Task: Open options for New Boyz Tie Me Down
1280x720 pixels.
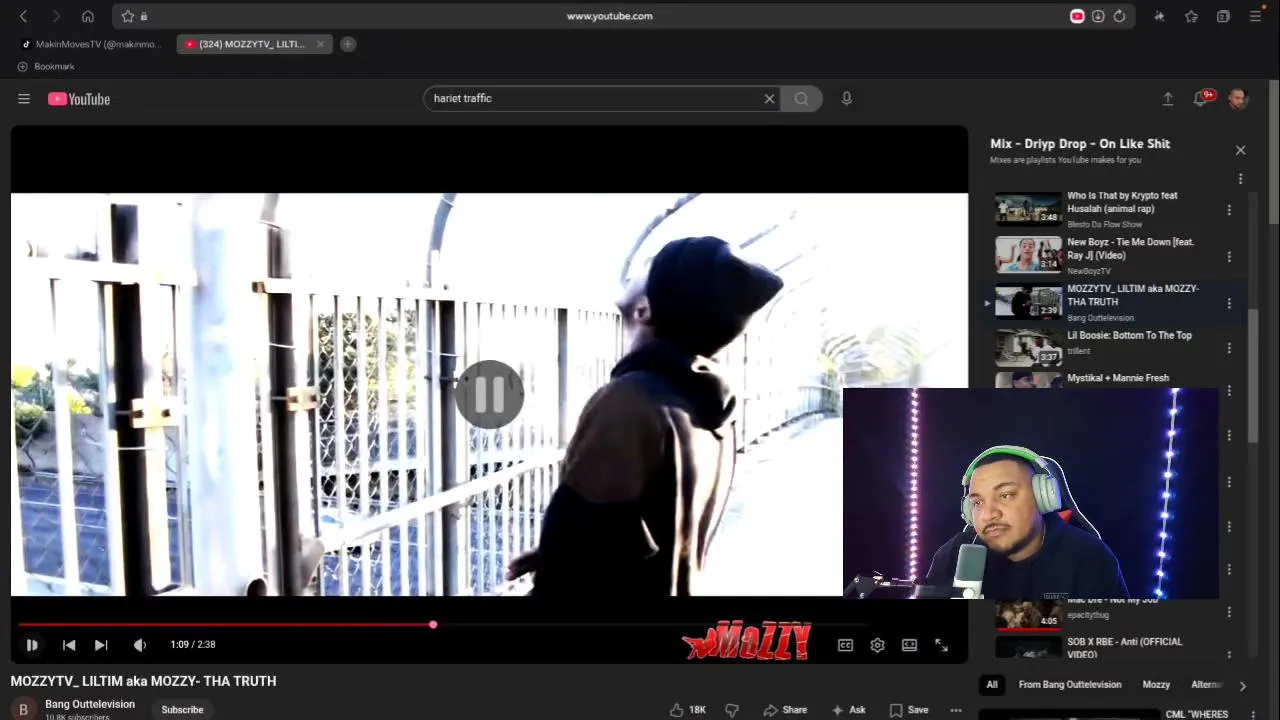Action: point(1229,256)
